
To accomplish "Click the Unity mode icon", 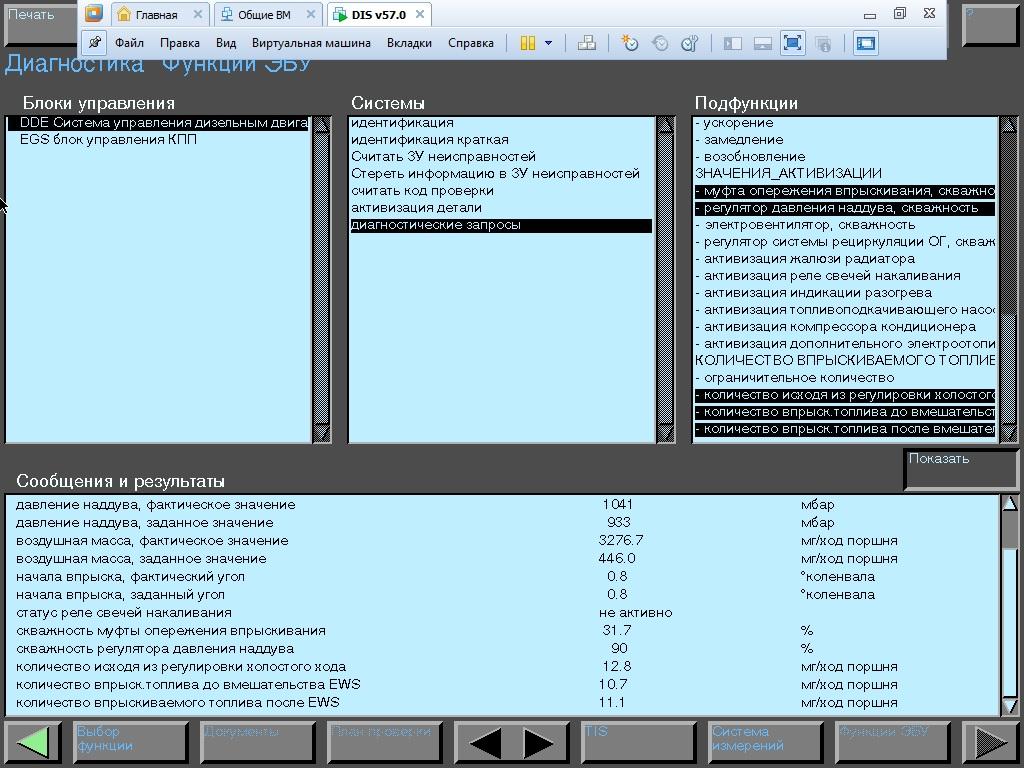I will pyautogui.click(x=823, y=43).
